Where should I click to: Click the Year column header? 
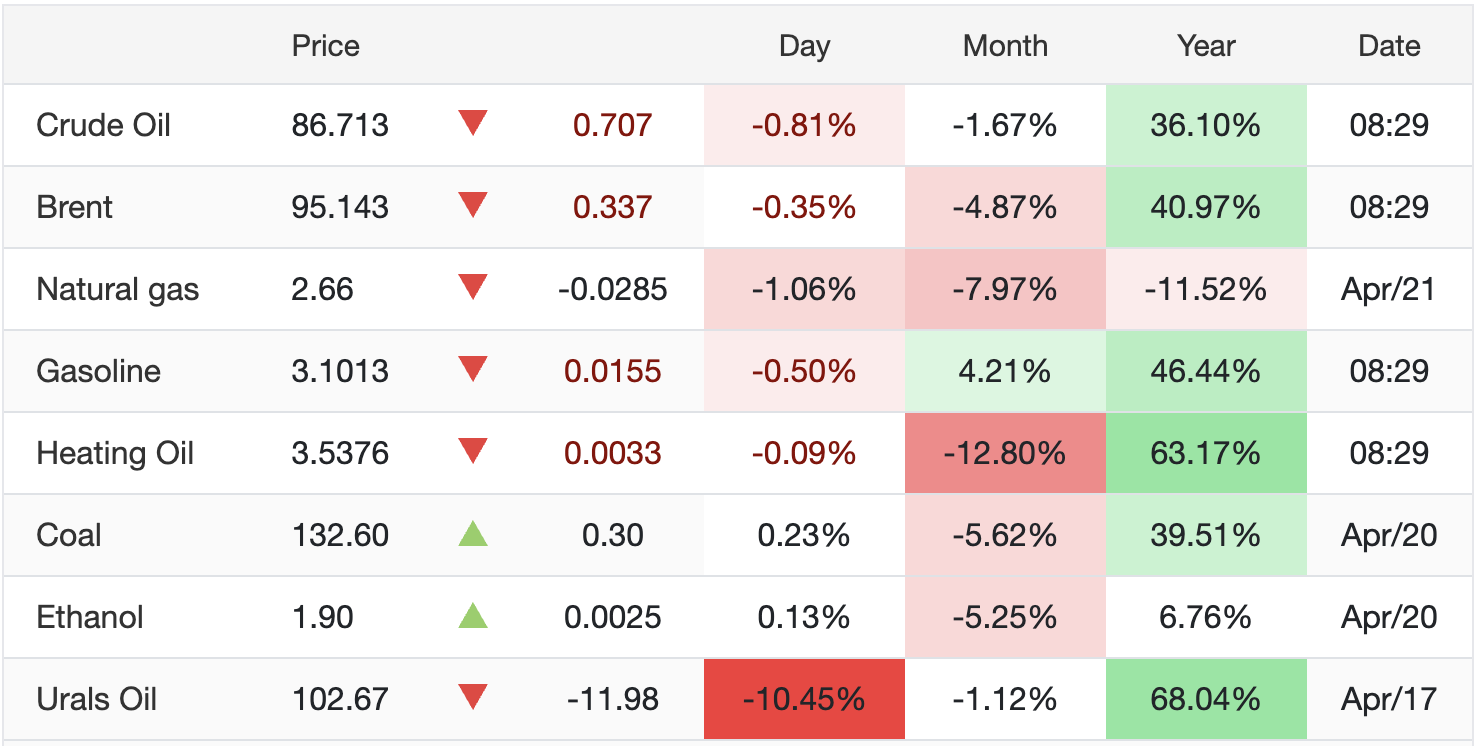pos(1206,46)
